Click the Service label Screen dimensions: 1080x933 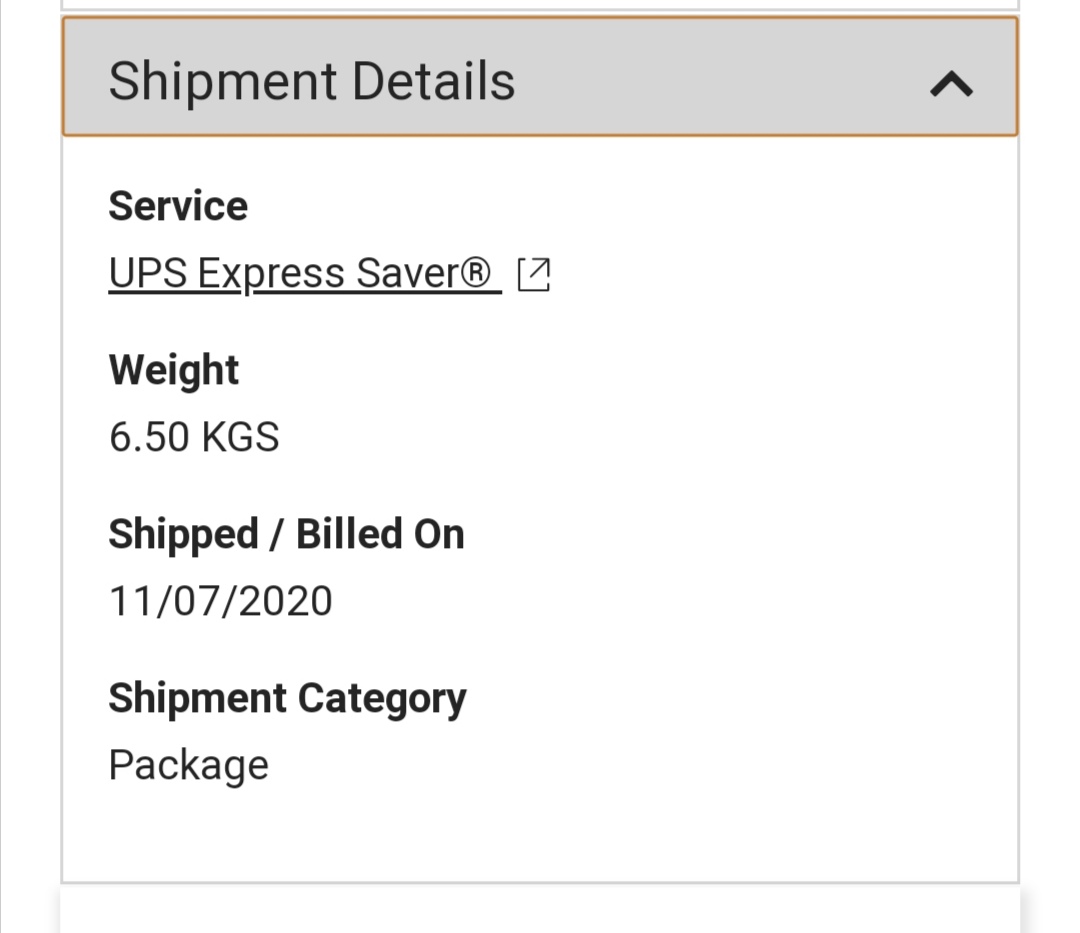[x=178, y=206]
